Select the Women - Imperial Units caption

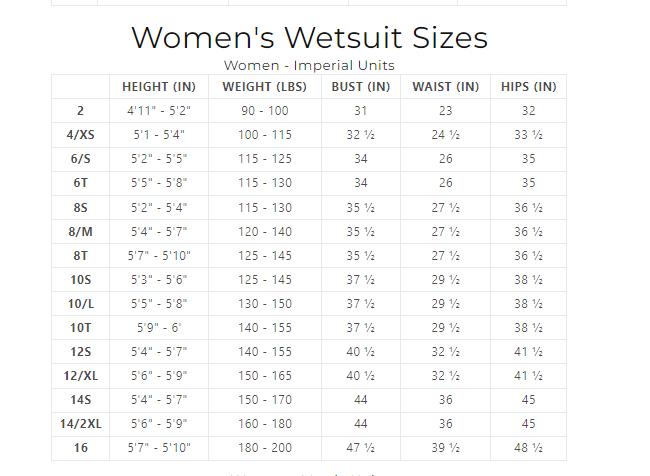coord(309,65)
